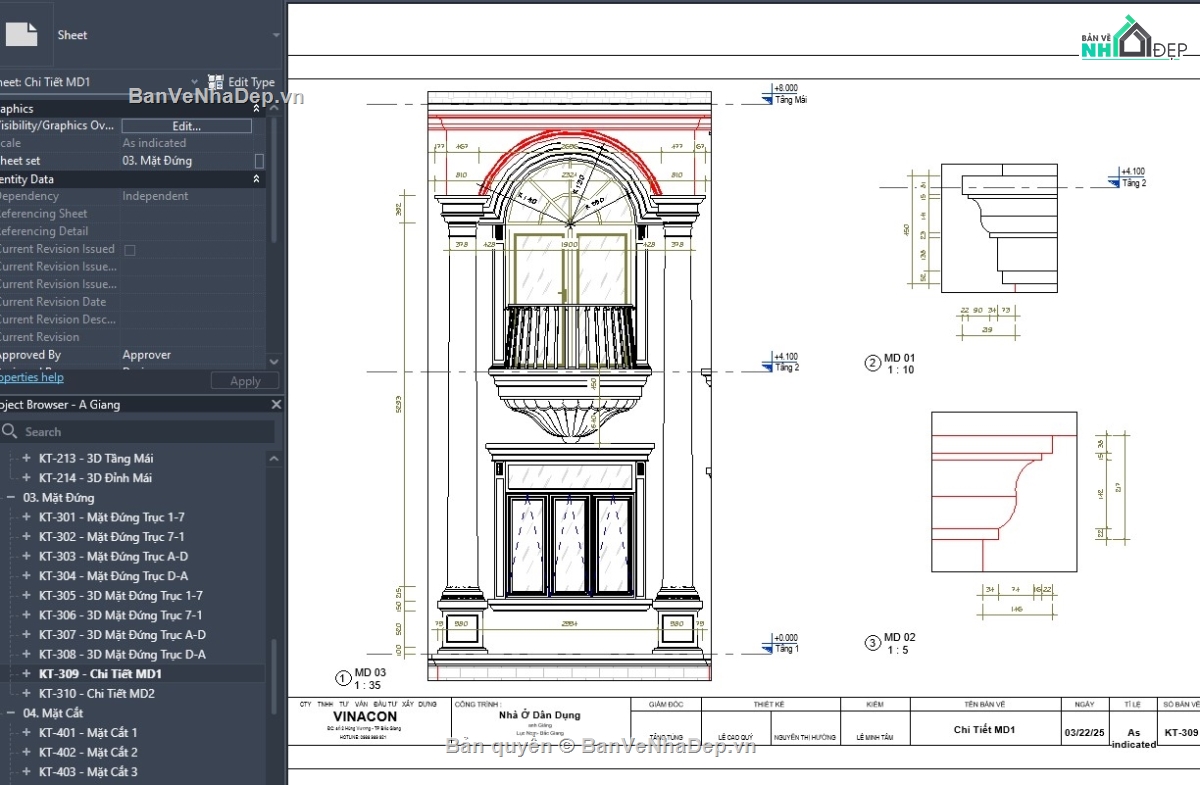Click the view title circle numbered 1
1200x785 pixels.
pyautogui.click(x=344, y=678)
